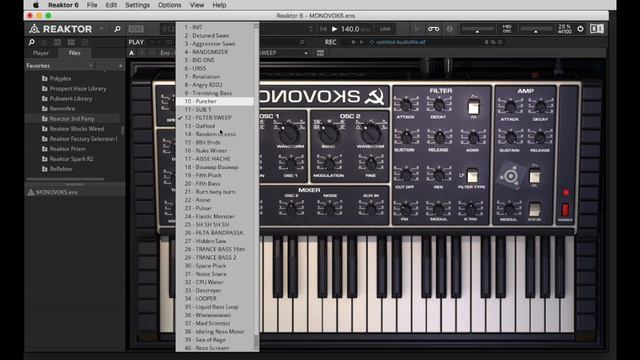The height and width of the screenshot is (360, 640).
Task: Click the Reaktor logo icon
Action: pyautogui.click(x=34, y=29)
